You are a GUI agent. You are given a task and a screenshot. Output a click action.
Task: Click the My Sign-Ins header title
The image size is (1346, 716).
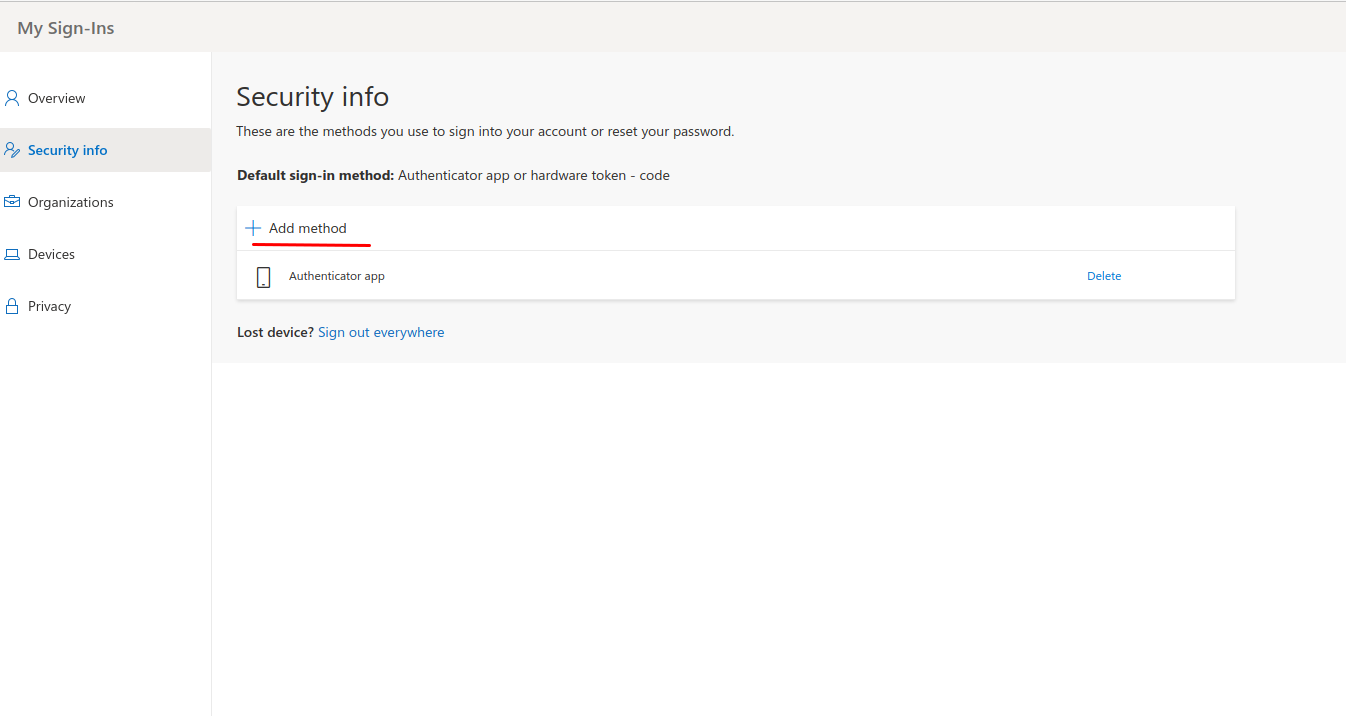tap(66, 28)
